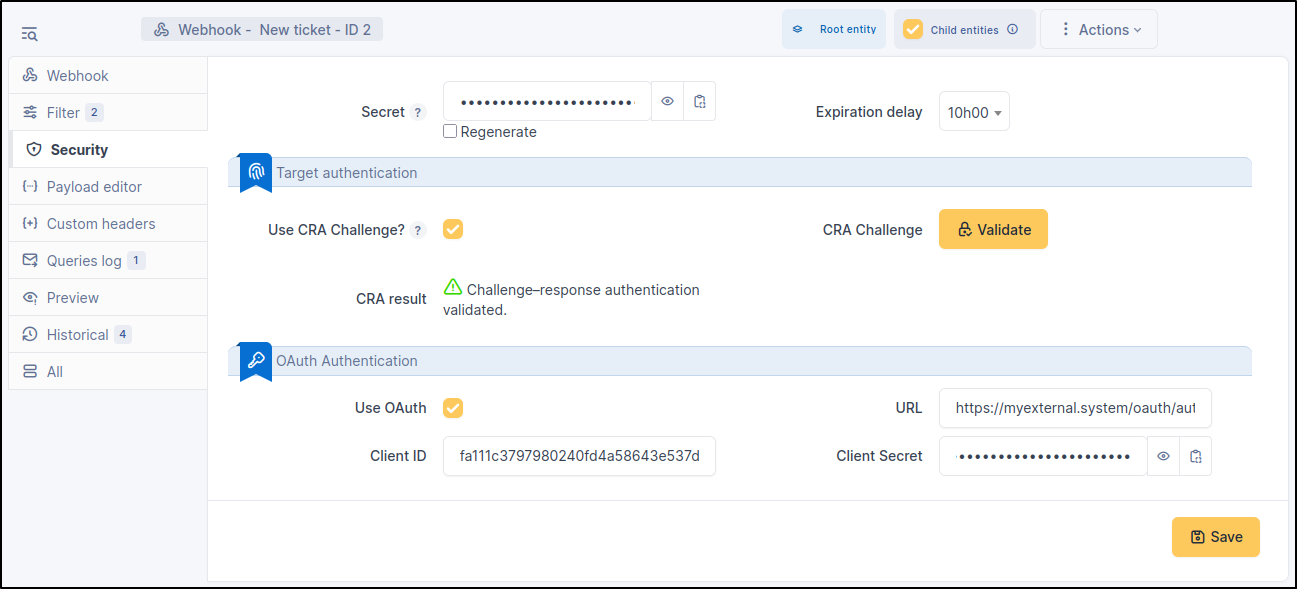This screenshot has height=589, width=1297.
Task: Open the Expiration delay dropdown
Action: (x=974, y=112)
